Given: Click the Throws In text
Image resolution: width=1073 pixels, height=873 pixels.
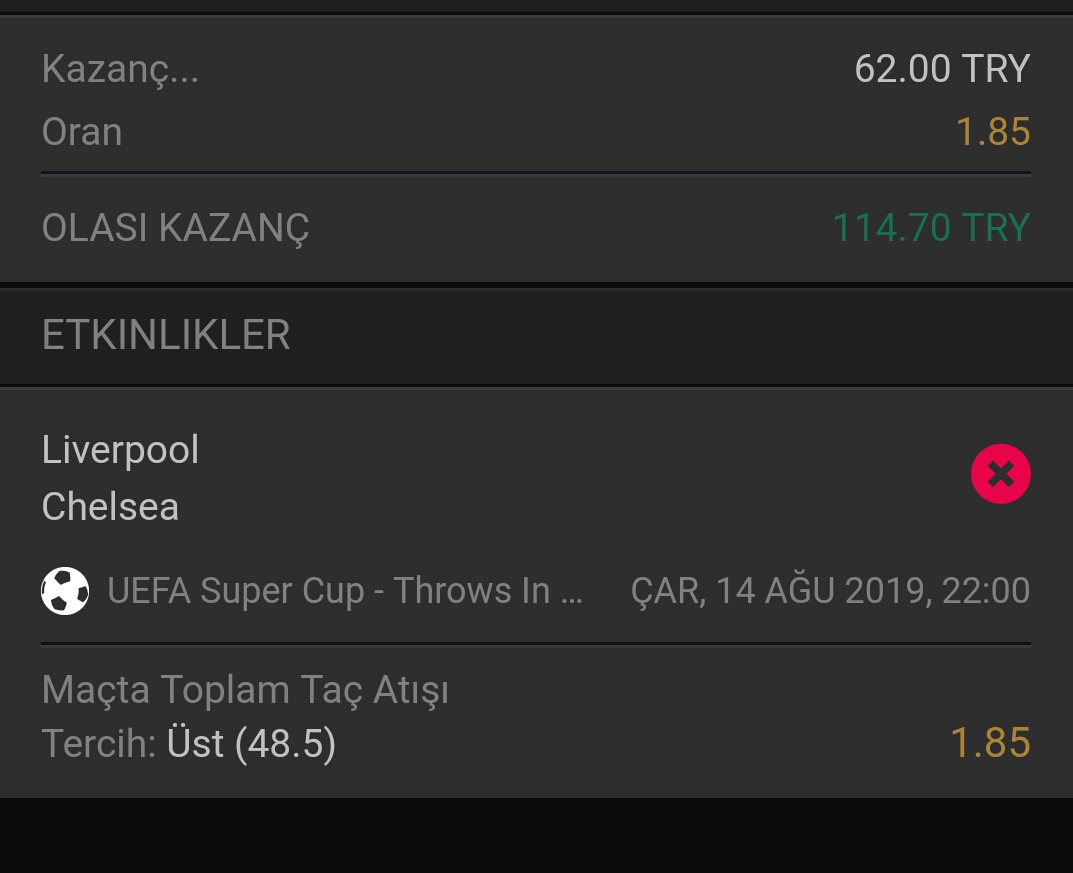Looking at the screenshot, I should click(x=471, y=591).
